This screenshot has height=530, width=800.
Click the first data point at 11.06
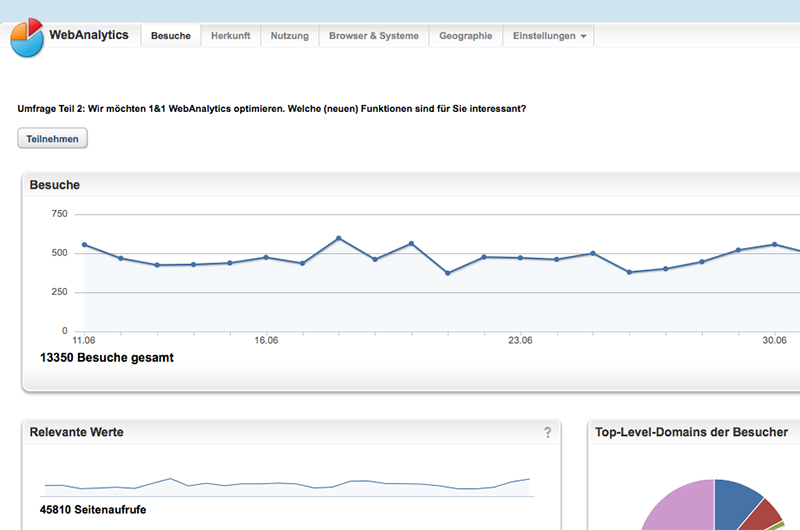click(x=84, y=244)
